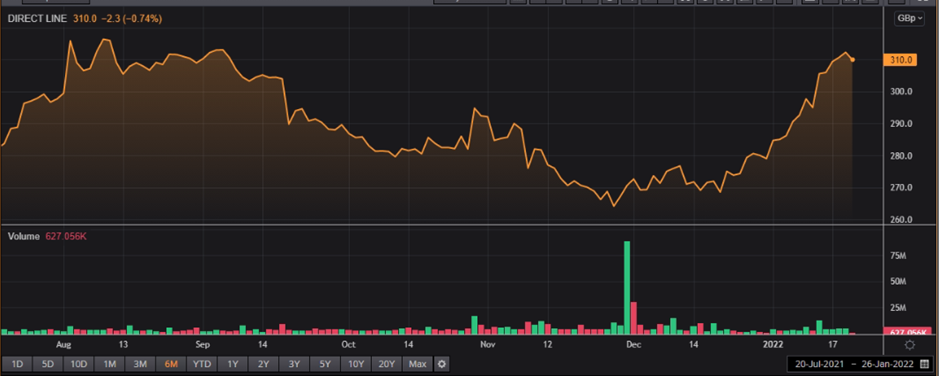Click the -2.3 (-0.74%) change value
This screenshot has width=939, height=376.
tap(131, 19)
